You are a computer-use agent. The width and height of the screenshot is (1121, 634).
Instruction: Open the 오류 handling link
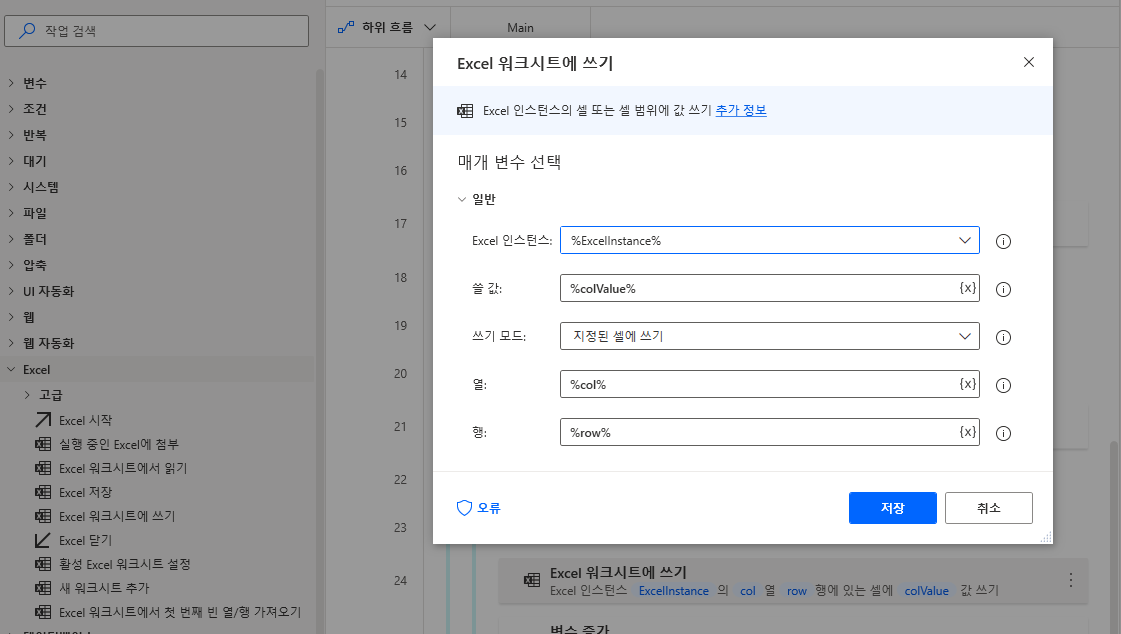[489, 508]
